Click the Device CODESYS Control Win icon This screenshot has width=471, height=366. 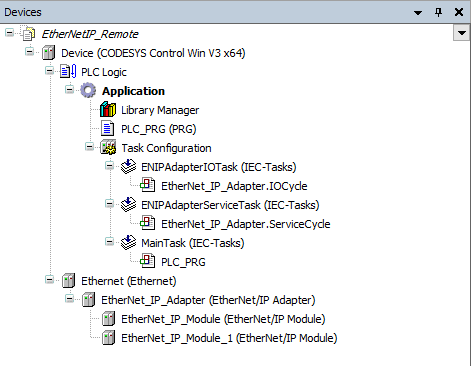click(x=48, y=53)
